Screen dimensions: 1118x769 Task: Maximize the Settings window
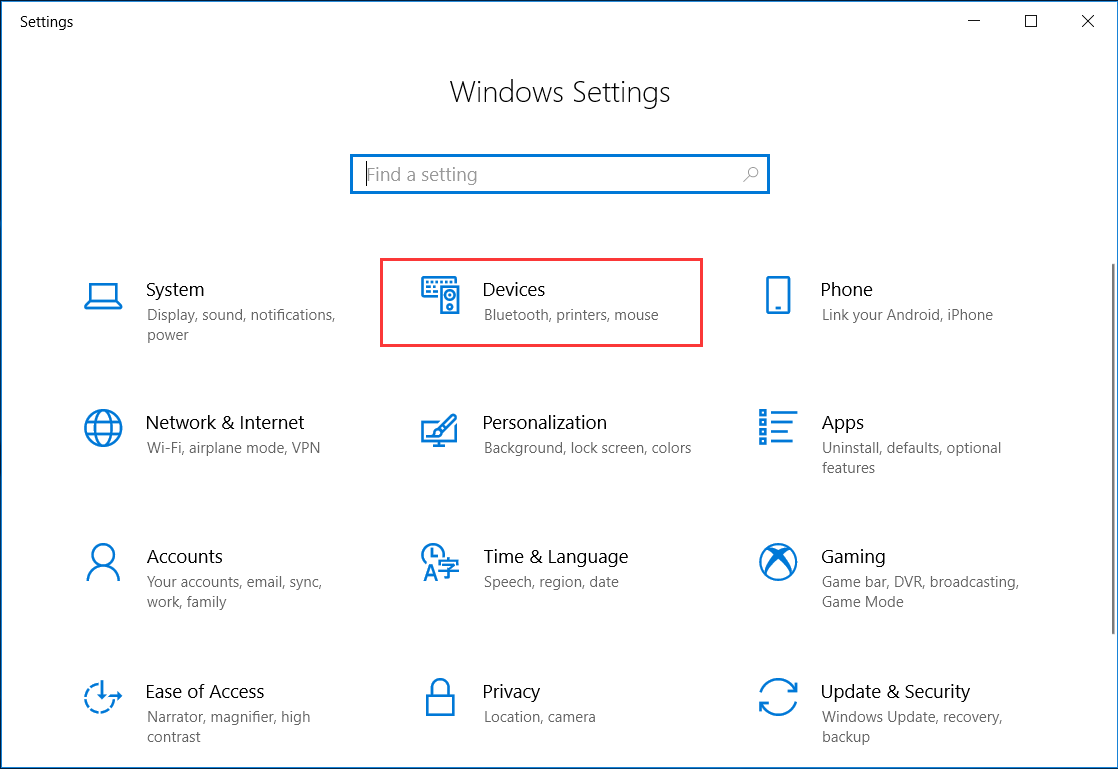[1031, 21]
